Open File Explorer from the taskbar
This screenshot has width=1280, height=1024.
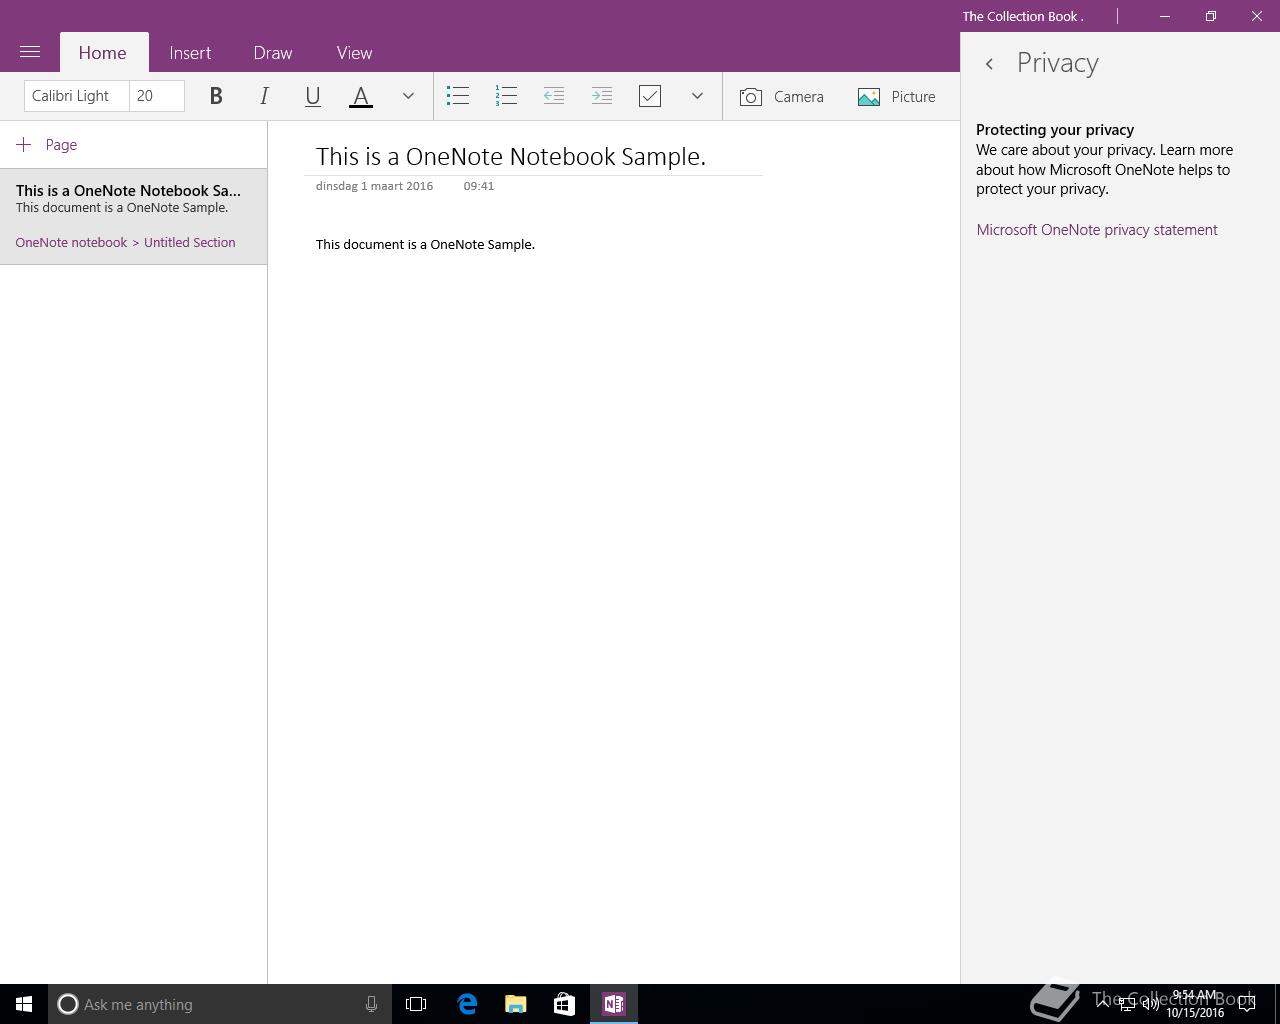[516, 1004]
